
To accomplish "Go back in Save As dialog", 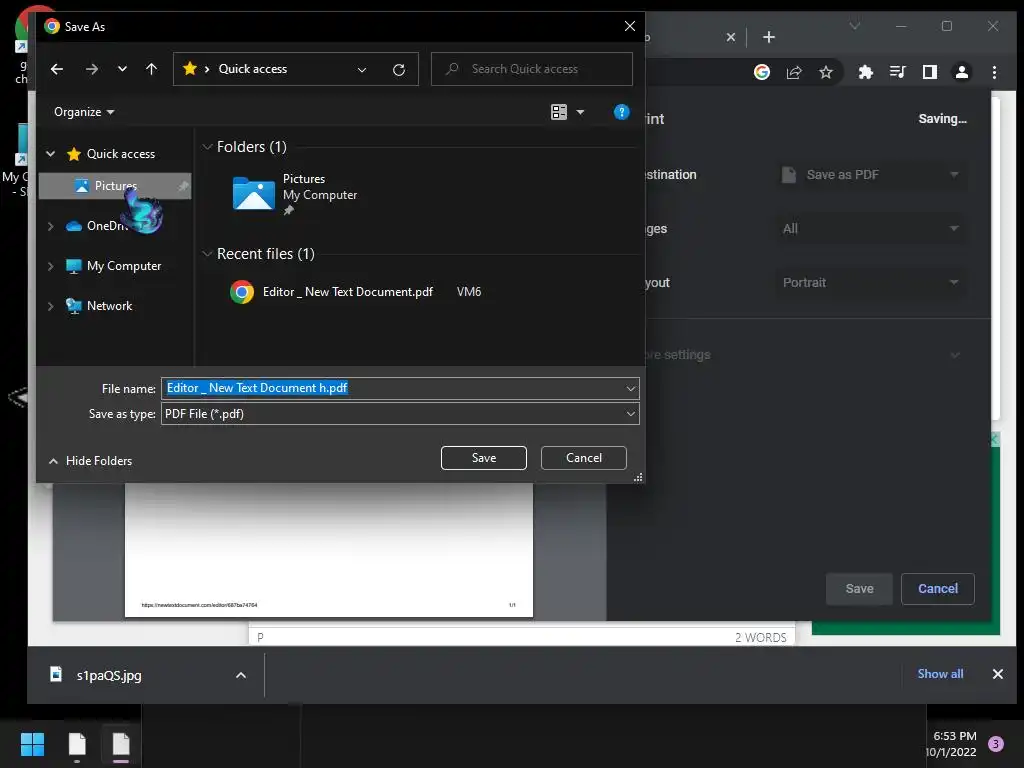I will [57, 69].
